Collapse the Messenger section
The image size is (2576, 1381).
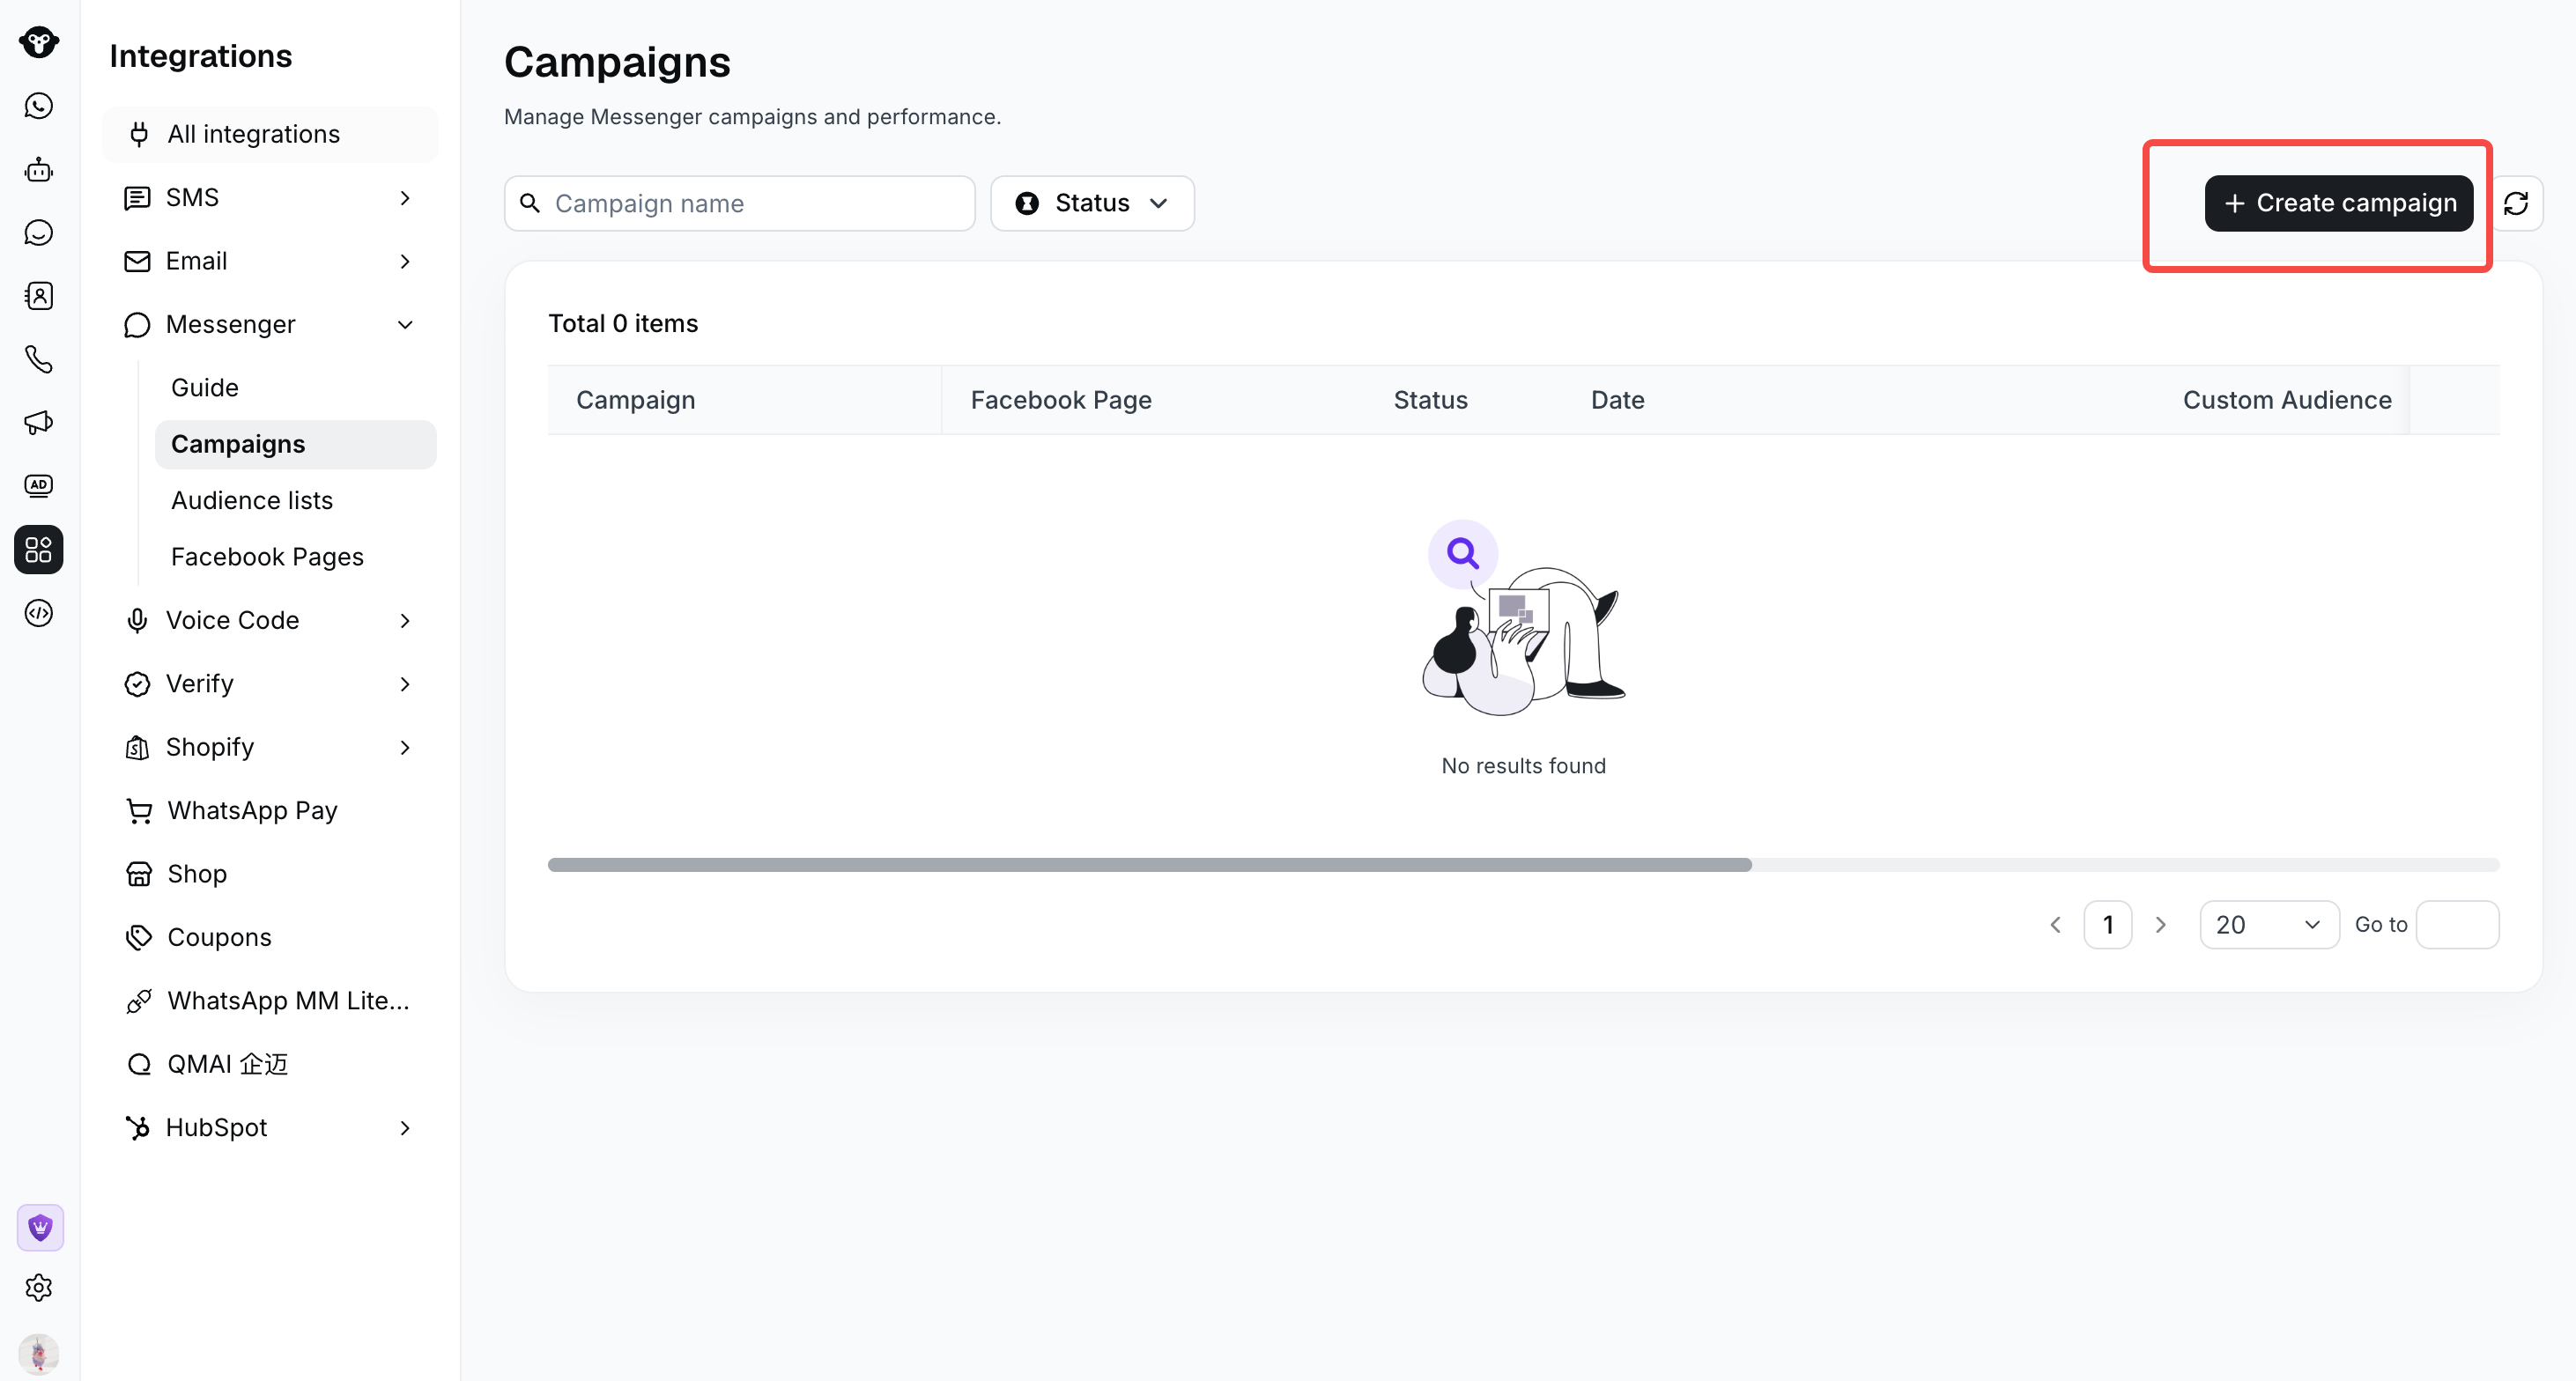click(270, 325)
